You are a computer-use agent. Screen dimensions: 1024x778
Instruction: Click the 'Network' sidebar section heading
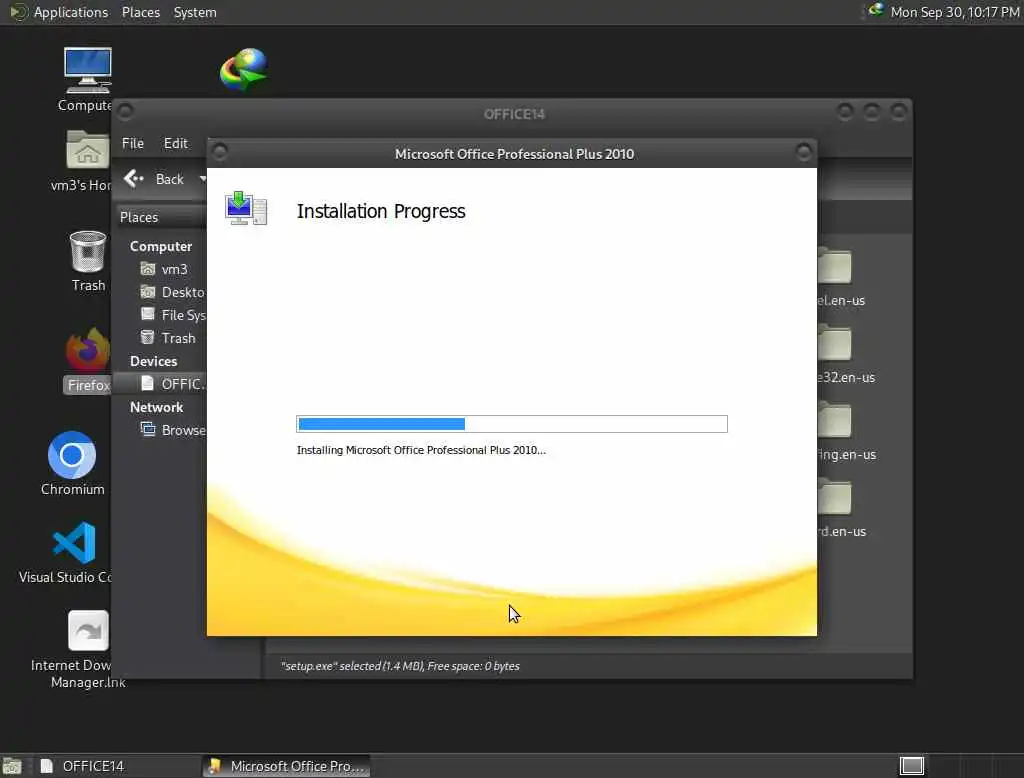[156, 407]
